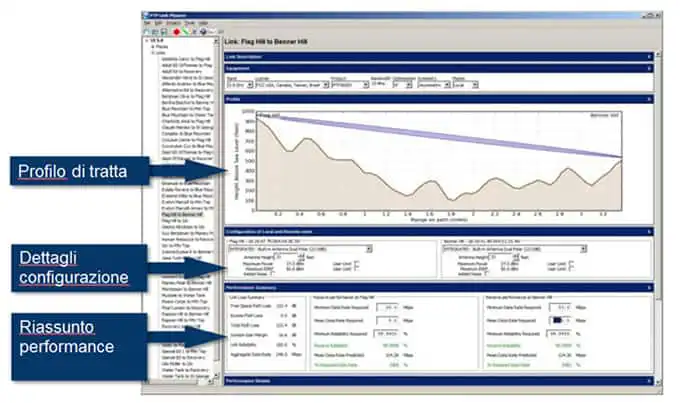This screenshot has height=403, width=680.
Task: Select 'Flag Hill to Bonner Hill' link in tree
Action: (x=182, y=214)
